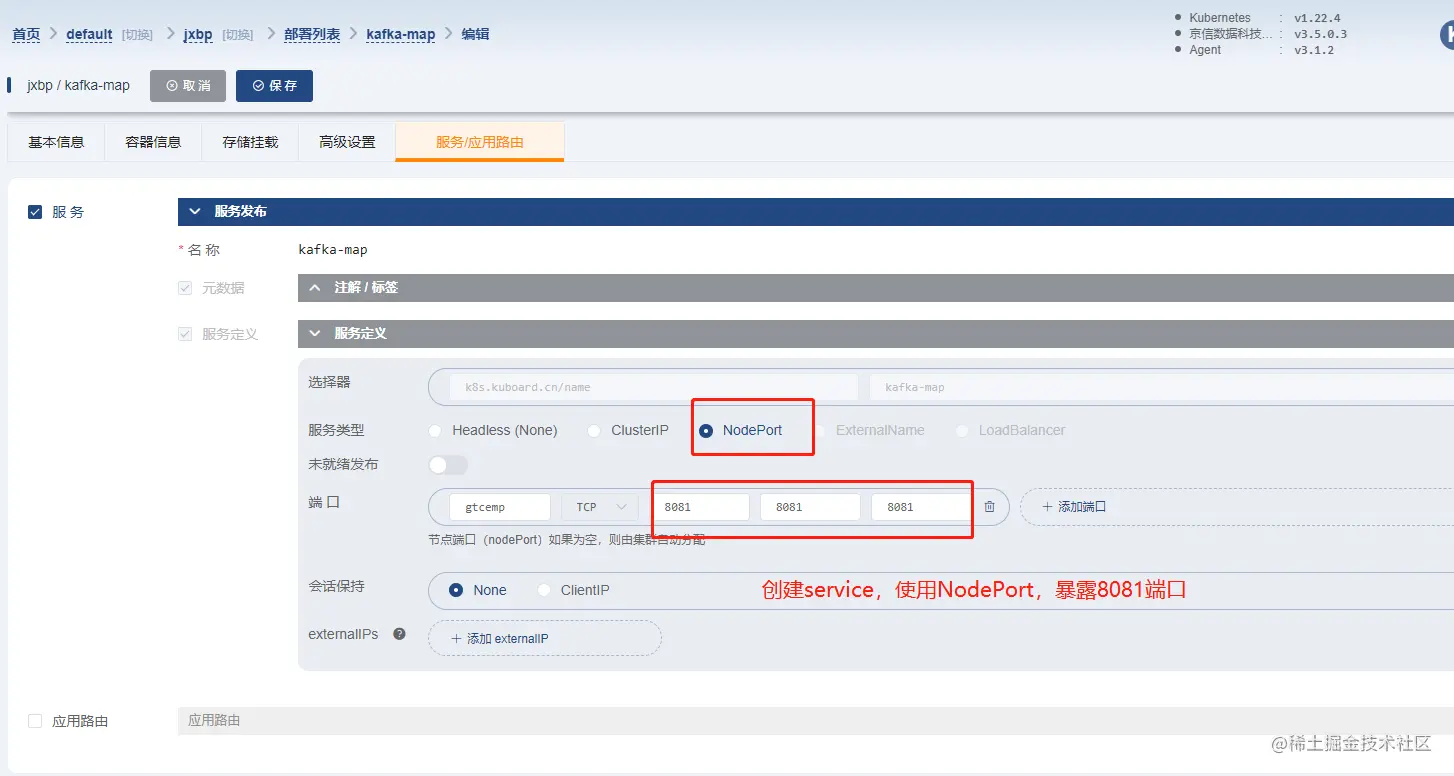Image resolution: width=1454 pixels, height=776 pixels.
Task: Open the 高级设置 tab
Action: point(347,142)
